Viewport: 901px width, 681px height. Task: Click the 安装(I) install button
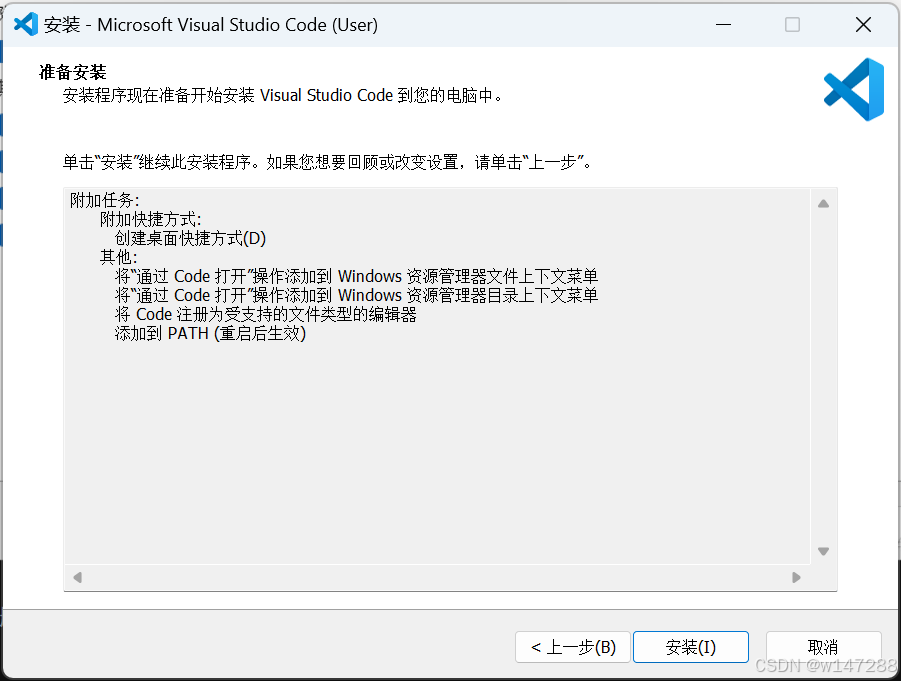(691, 647)
